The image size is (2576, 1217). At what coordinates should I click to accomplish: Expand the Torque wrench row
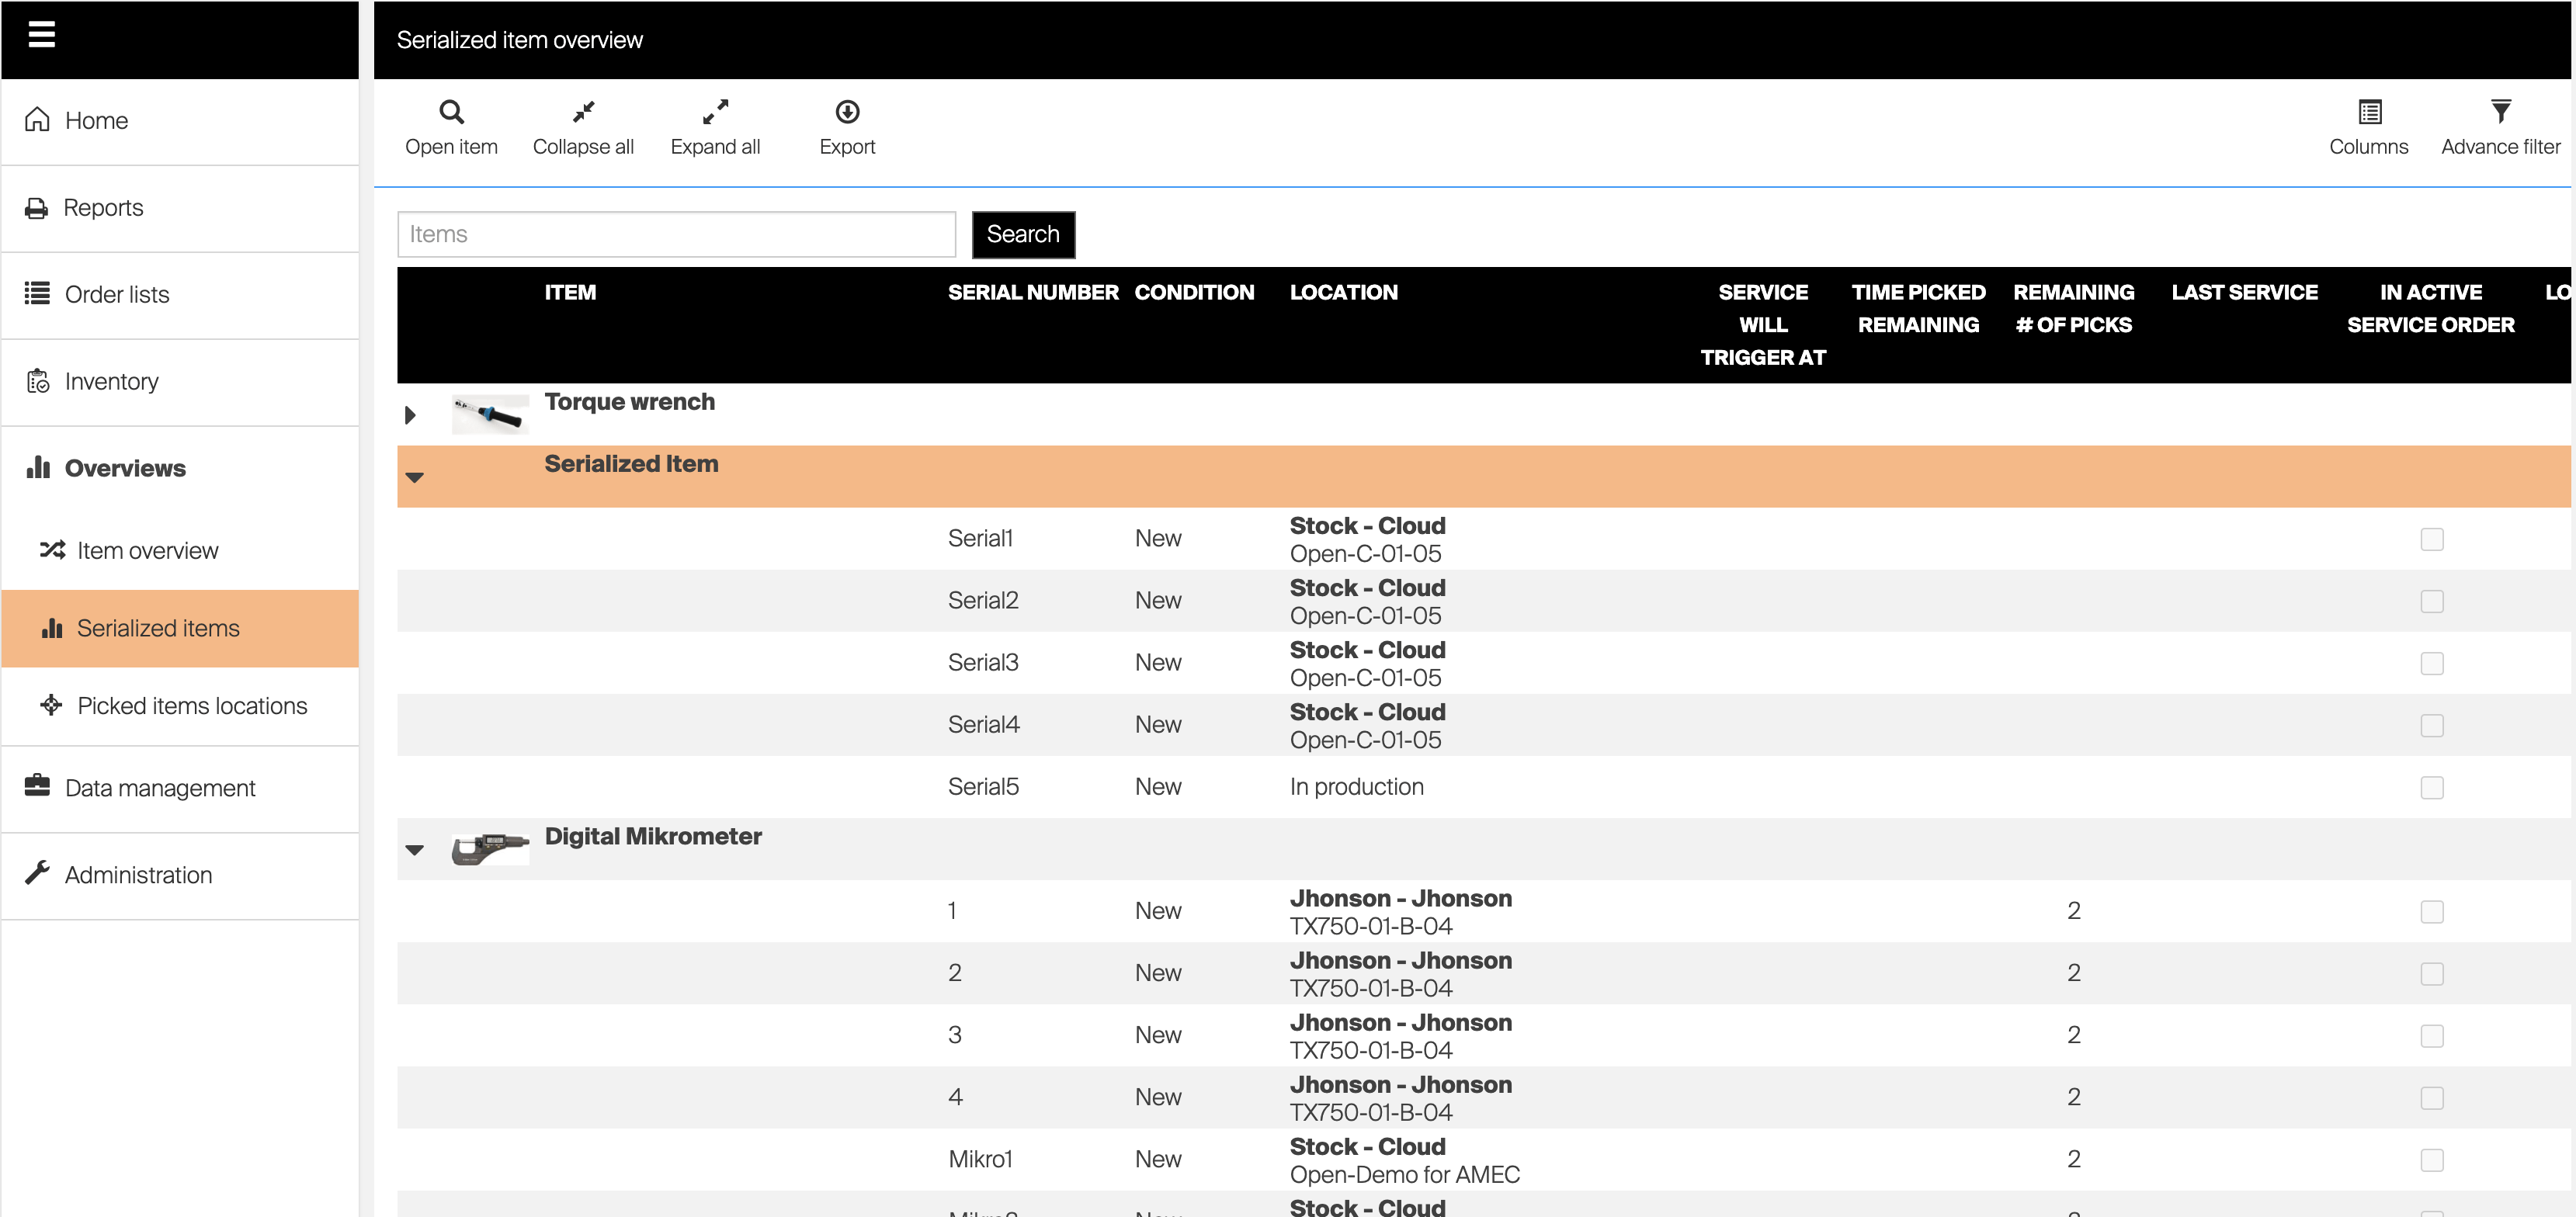point(410,415)
